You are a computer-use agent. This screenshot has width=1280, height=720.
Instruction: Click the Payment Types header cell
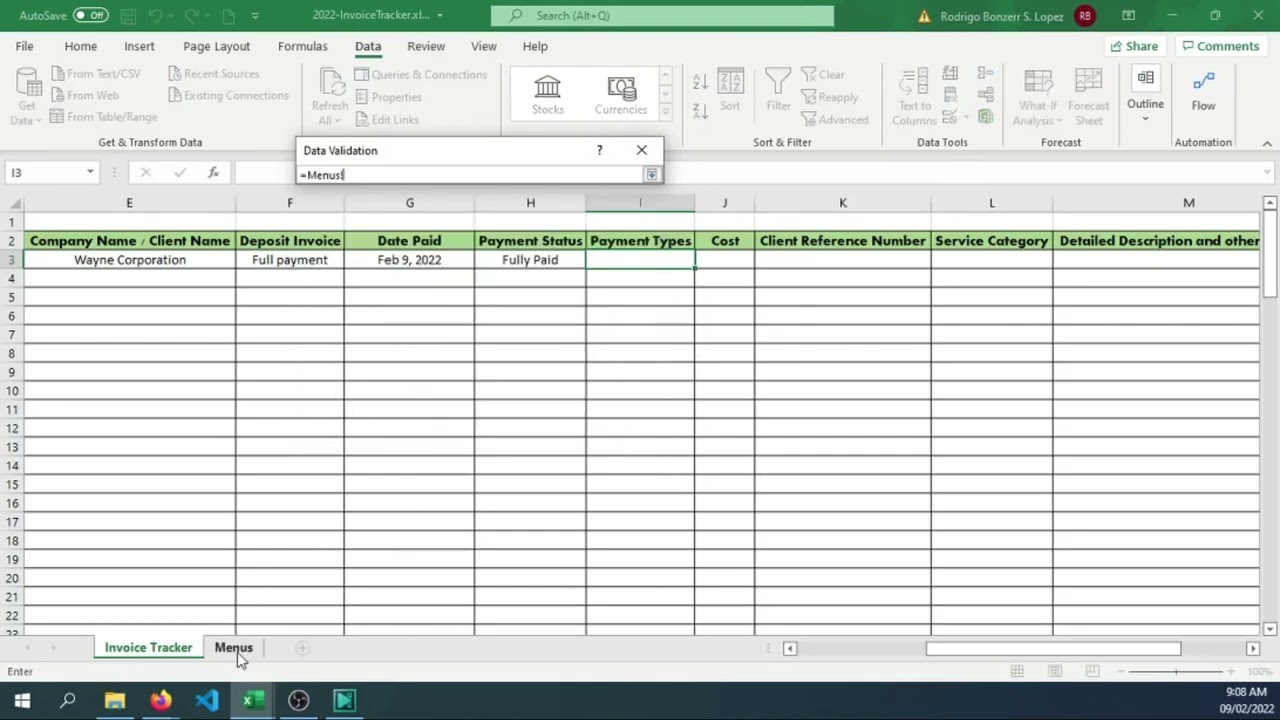tap(640, 241)
